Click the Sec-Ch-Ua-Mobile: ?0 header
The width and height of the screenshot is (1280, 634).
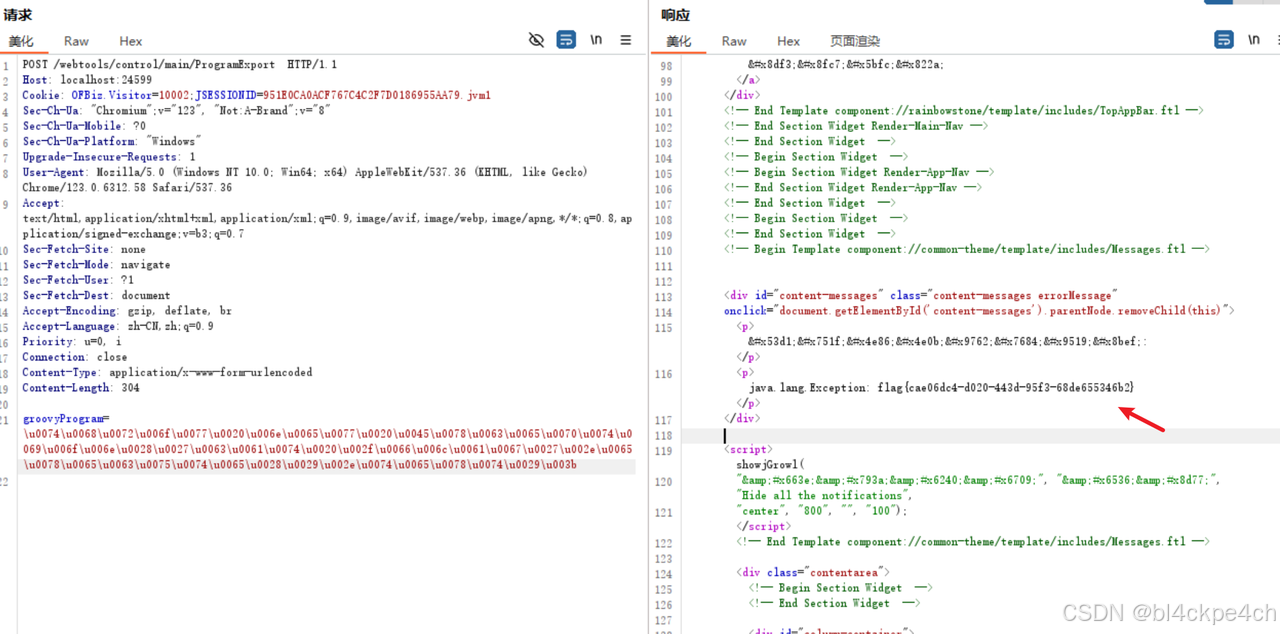click(x=84, y=126)
